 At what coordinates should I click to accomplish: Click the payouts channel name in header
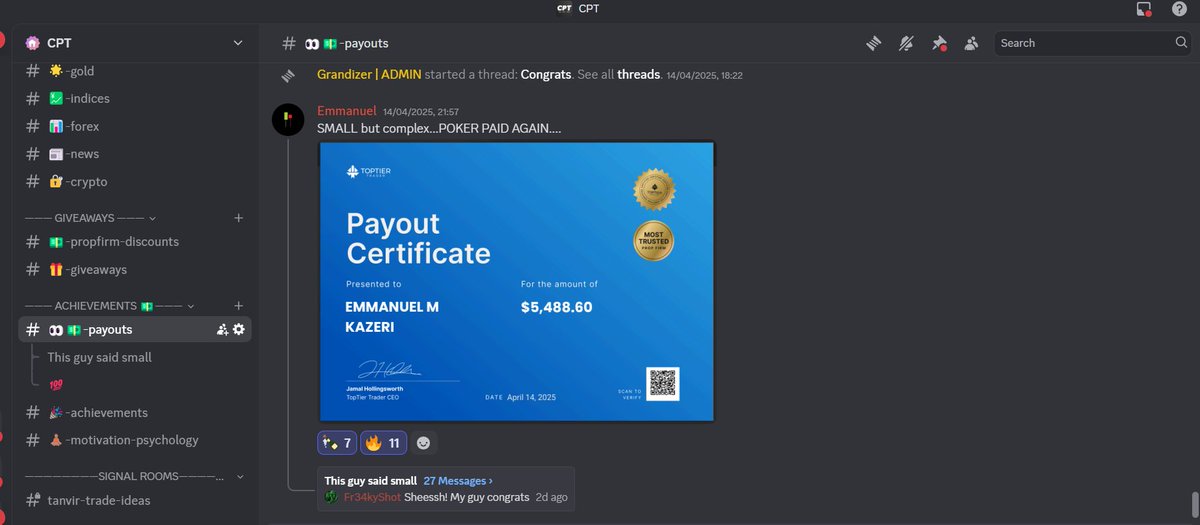coord(347,43)
